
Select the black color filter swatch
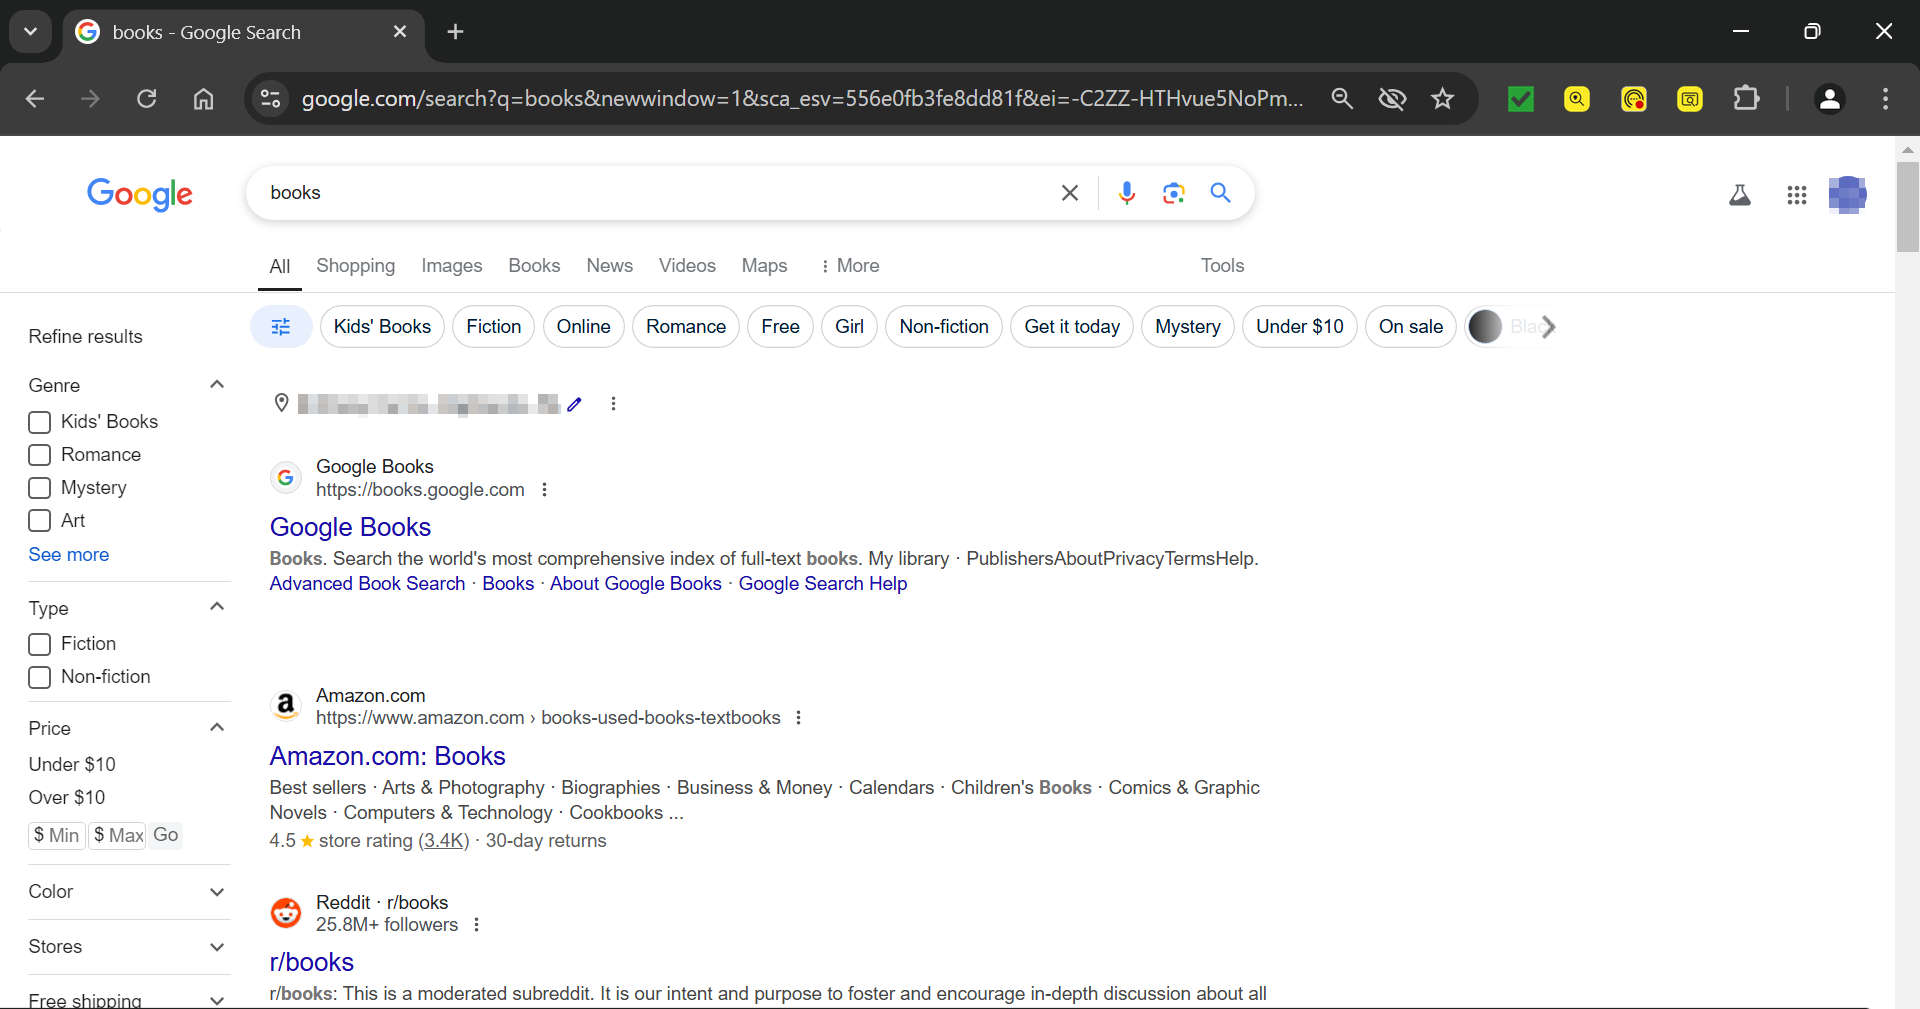[1486, 327]
